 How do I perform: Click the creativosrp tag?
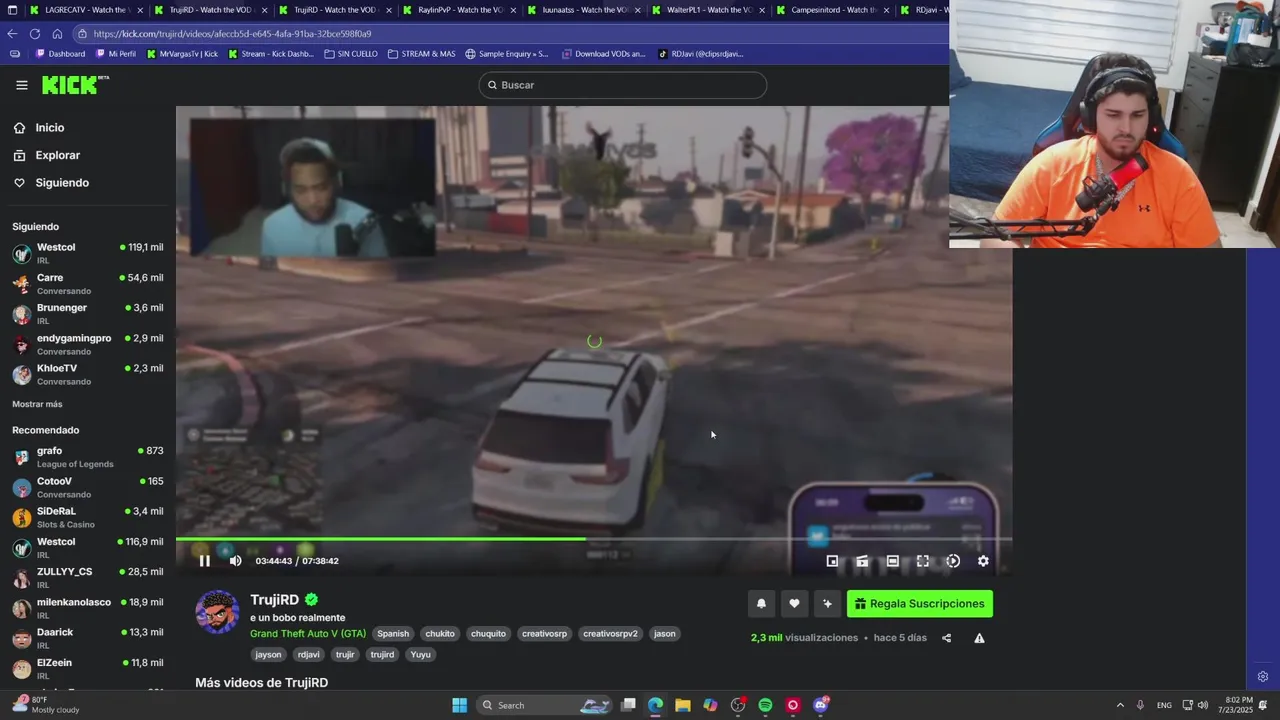(544, 634)
